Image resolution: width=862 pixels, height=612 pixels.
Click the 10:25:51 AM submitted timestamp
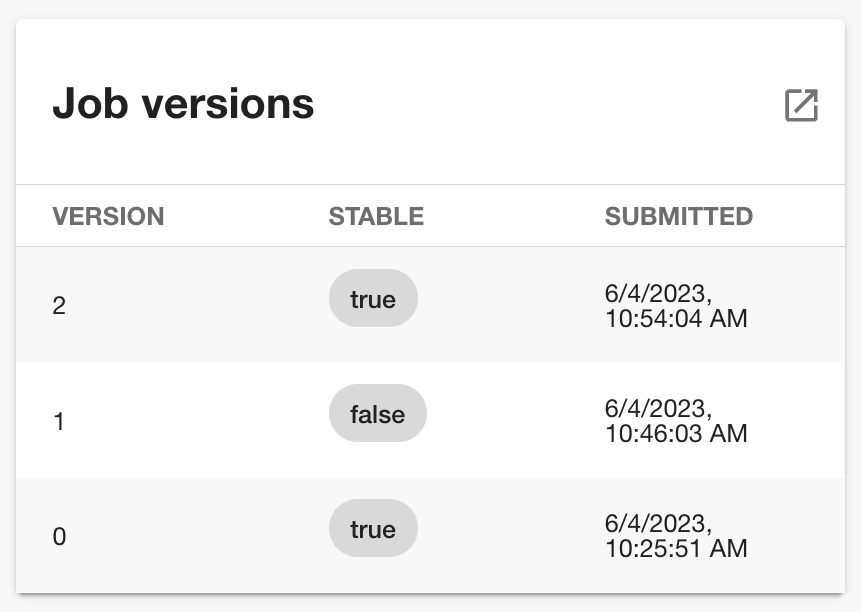pos(676,548)
